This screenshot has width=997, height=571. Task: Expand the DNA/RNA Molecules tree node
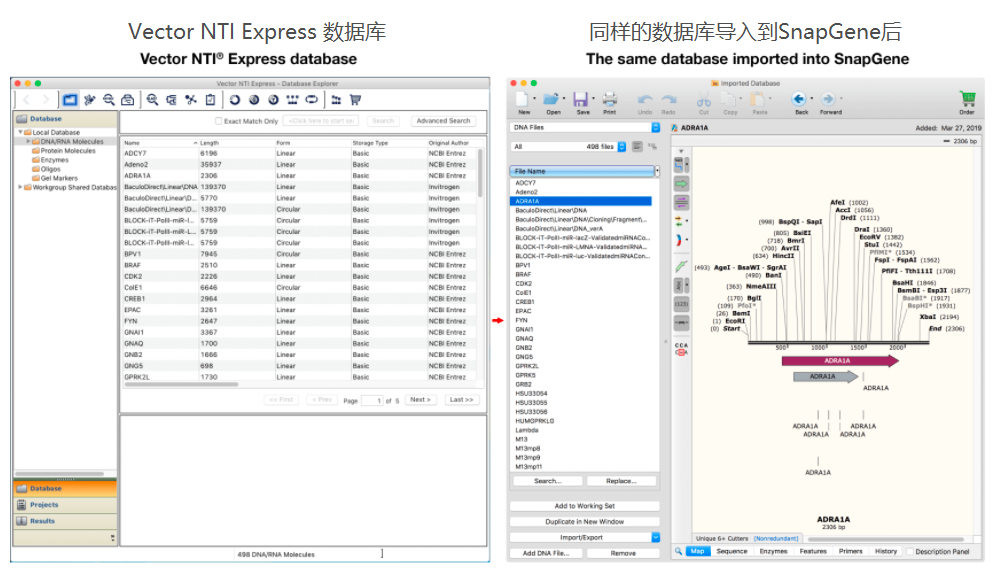28,141
